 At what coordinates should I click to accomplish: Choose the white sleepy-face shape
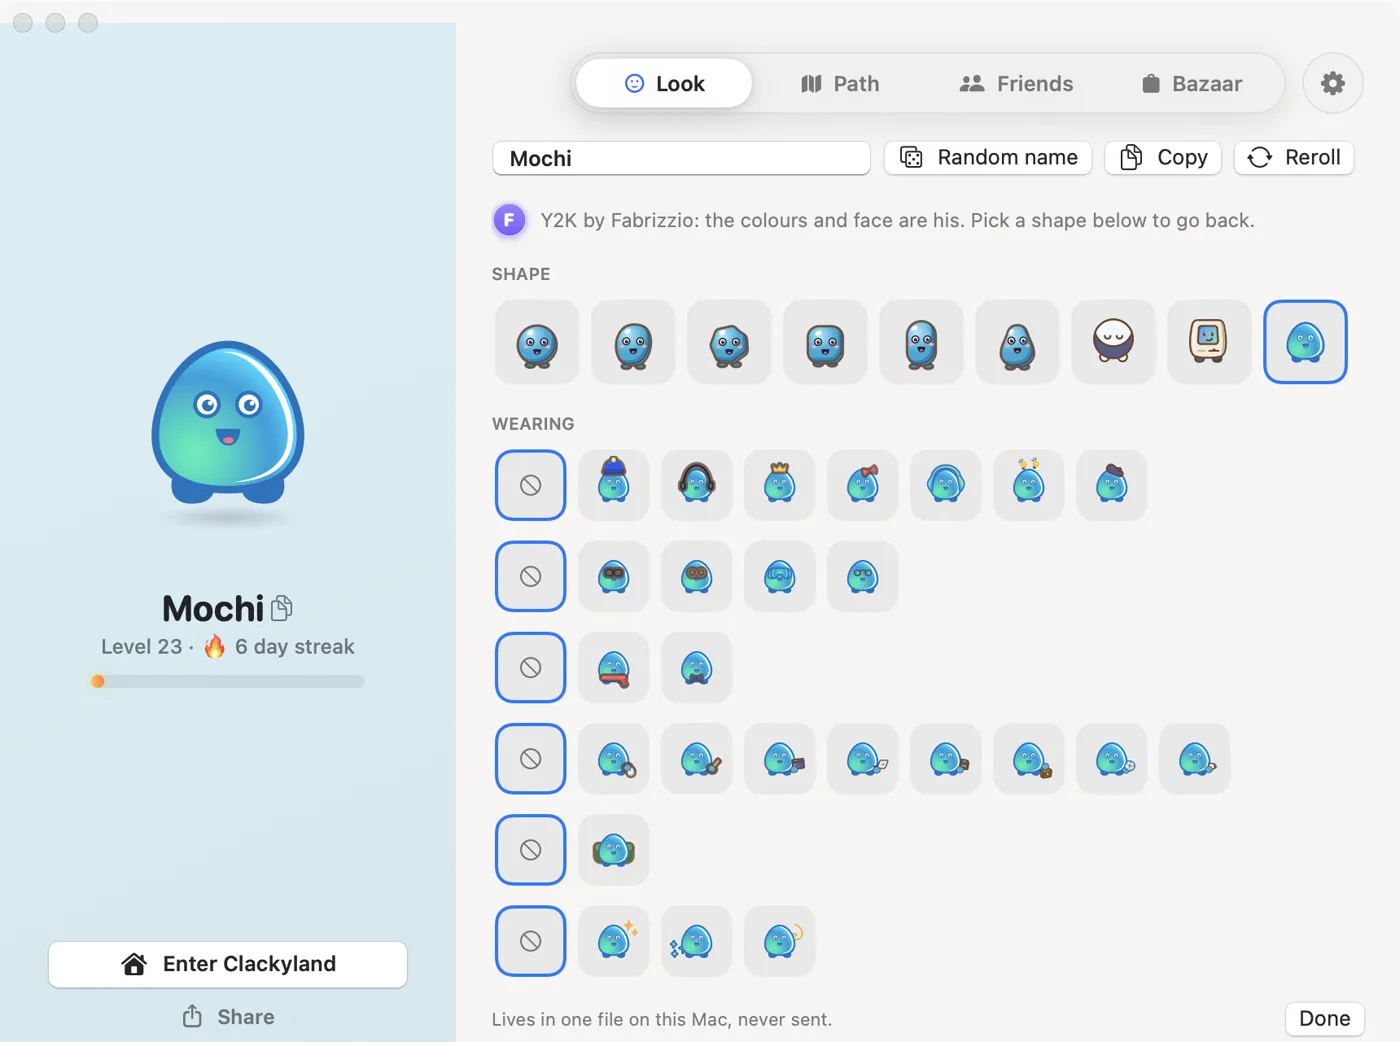(1113, 342)
